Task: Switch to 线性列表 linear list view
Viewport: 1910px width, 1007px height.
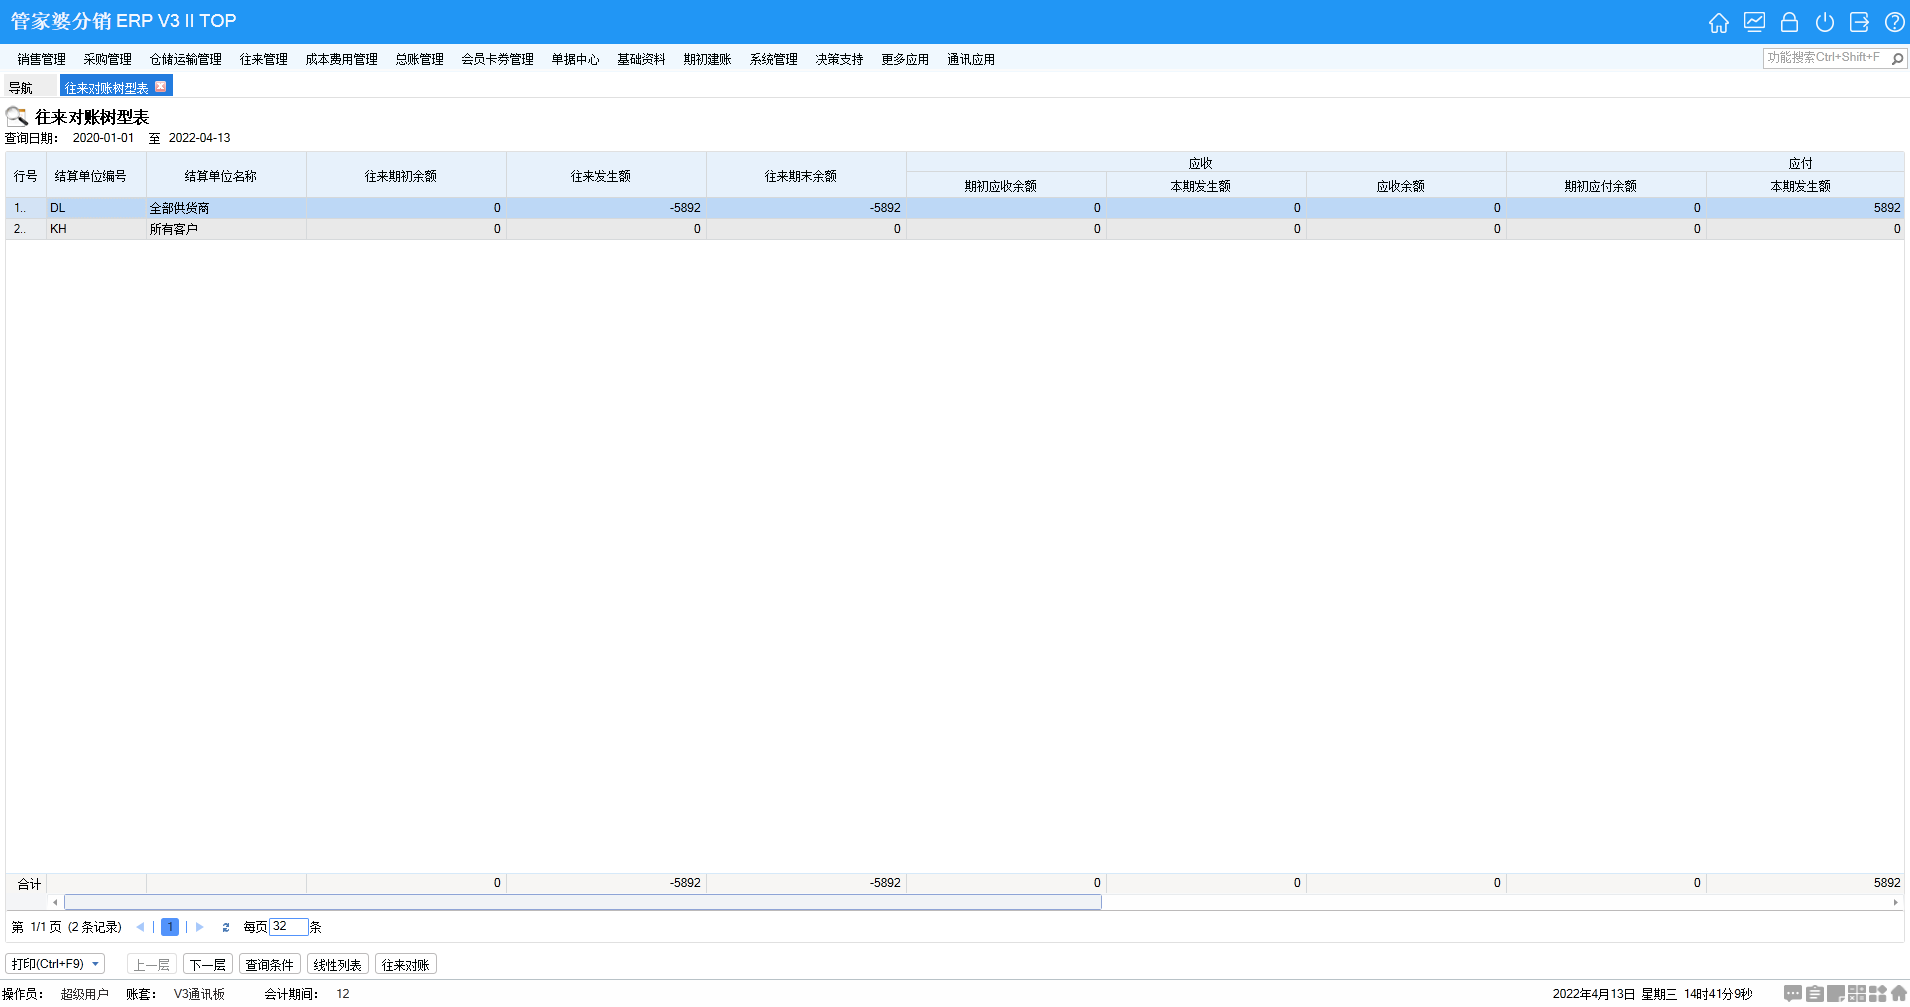Action: pyautogui.click(x=338, y=964)
